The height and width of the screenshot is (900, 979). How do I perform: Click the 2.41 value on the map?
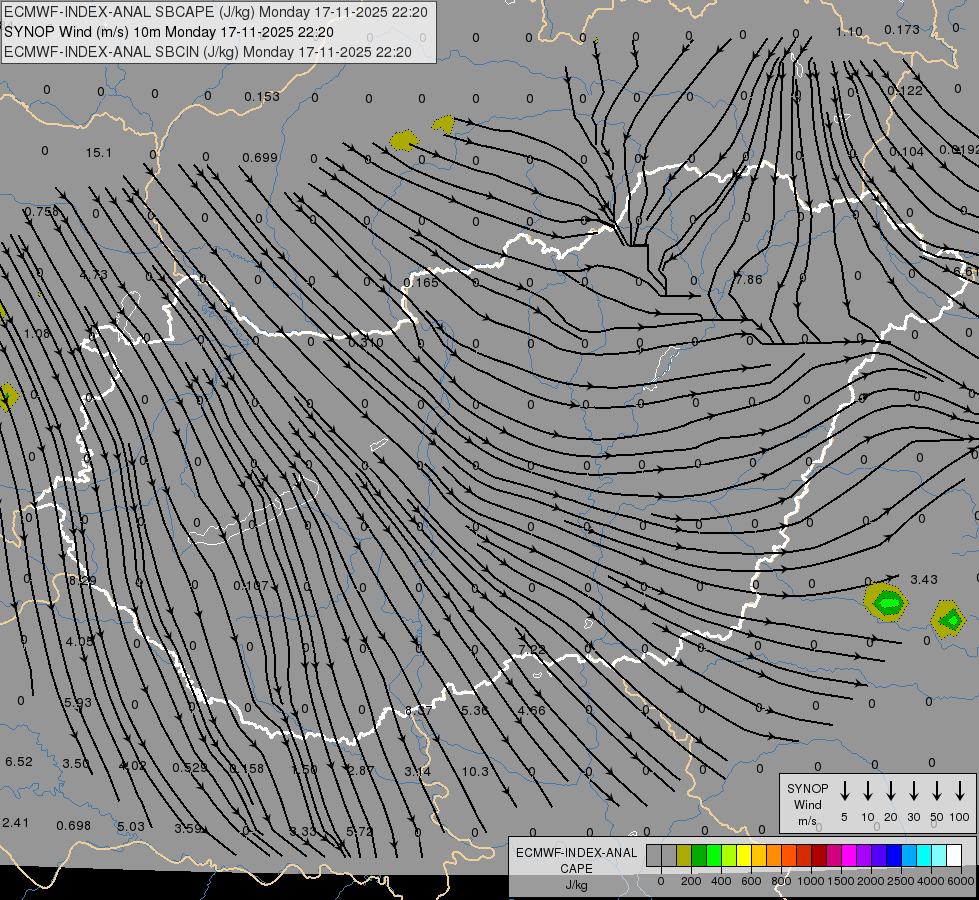tap(16, 822)
